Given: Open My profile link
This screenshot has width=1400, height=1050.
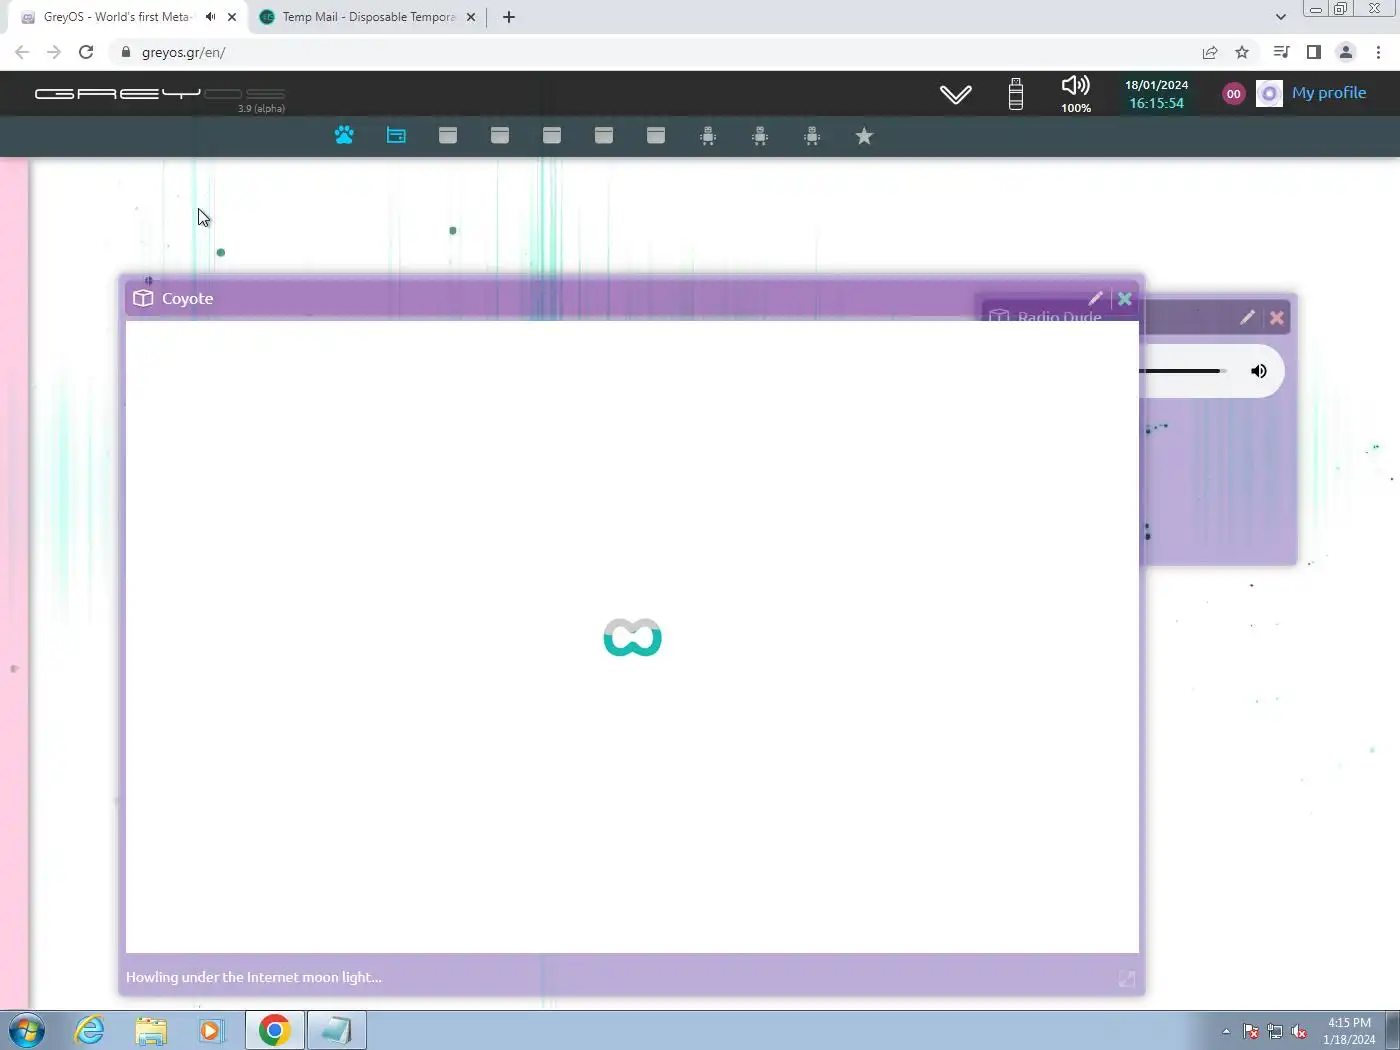Looking at the screenshot, I should [x=1329, y=93].
